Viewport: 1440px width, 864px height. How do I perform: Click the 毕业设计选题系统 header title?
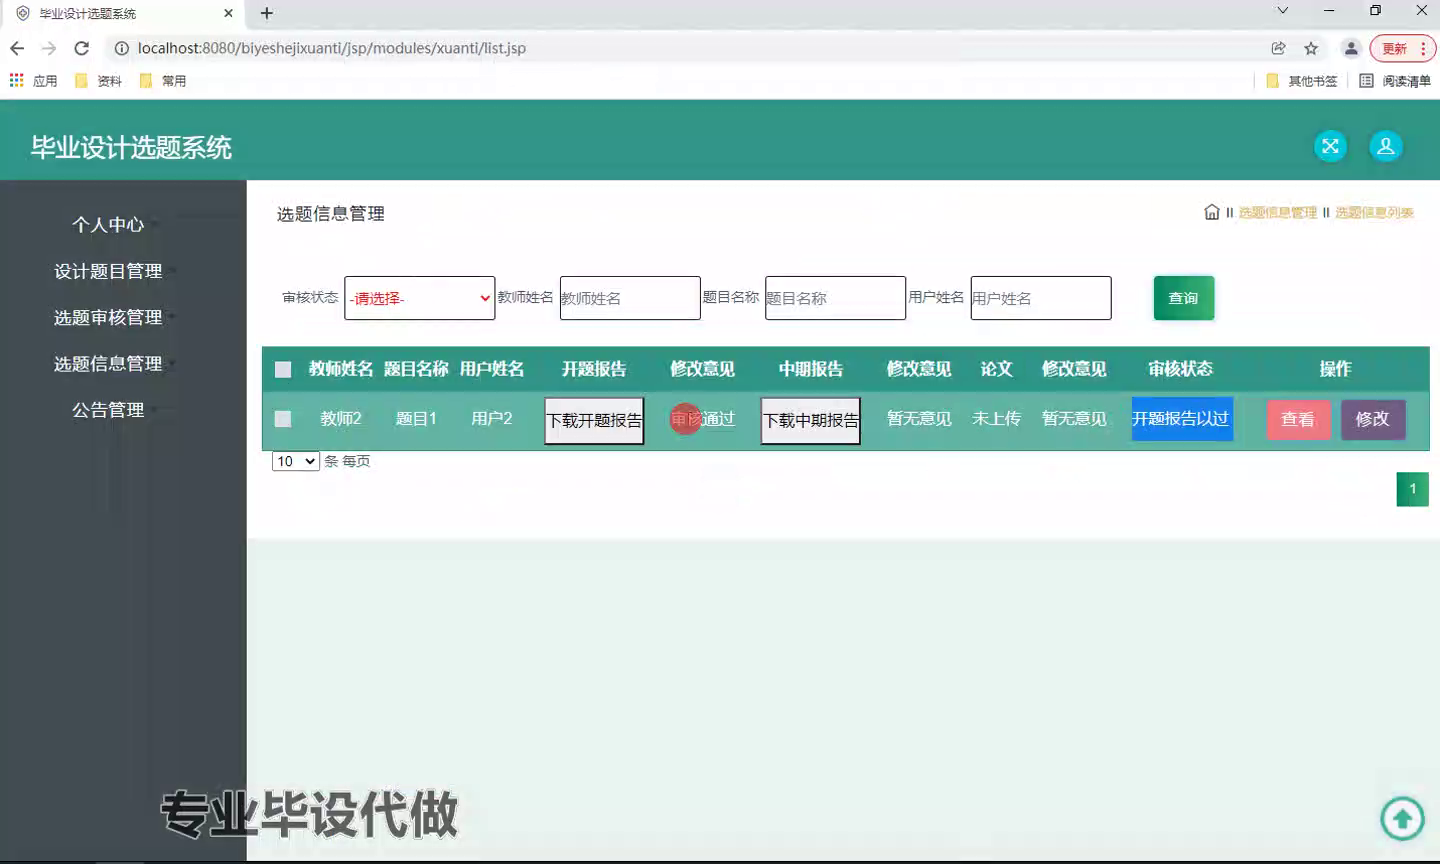click(131, 147)
